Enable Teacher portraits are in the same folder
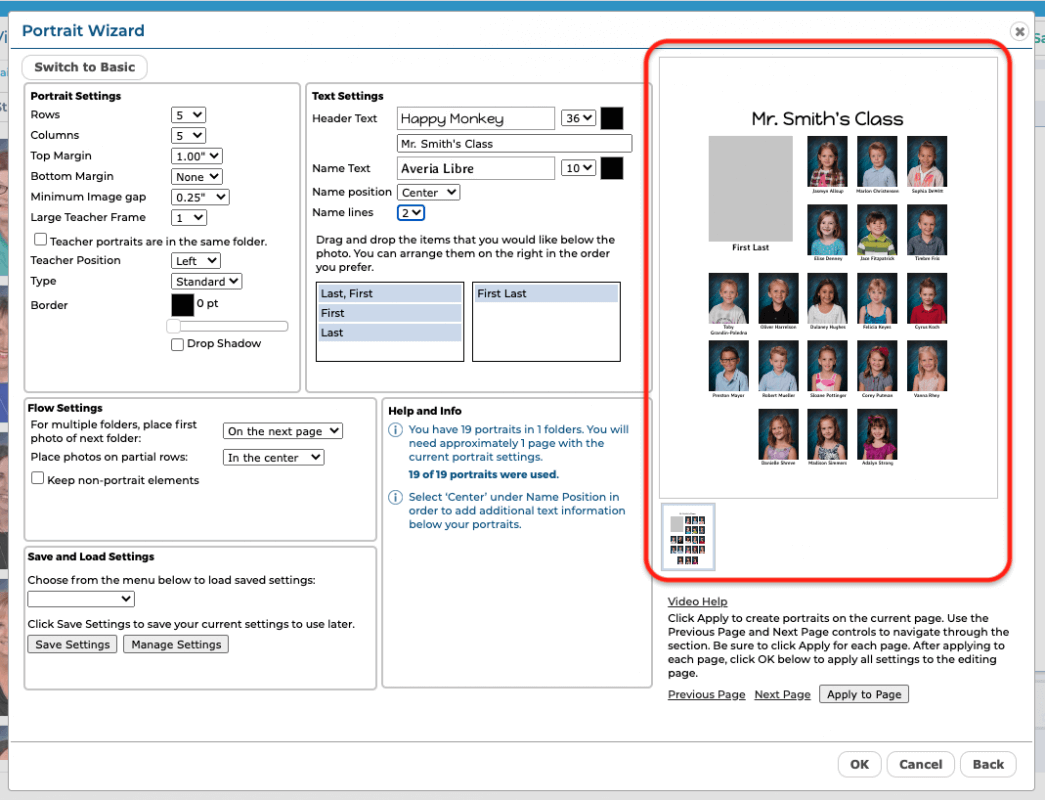 coord(41,240)
